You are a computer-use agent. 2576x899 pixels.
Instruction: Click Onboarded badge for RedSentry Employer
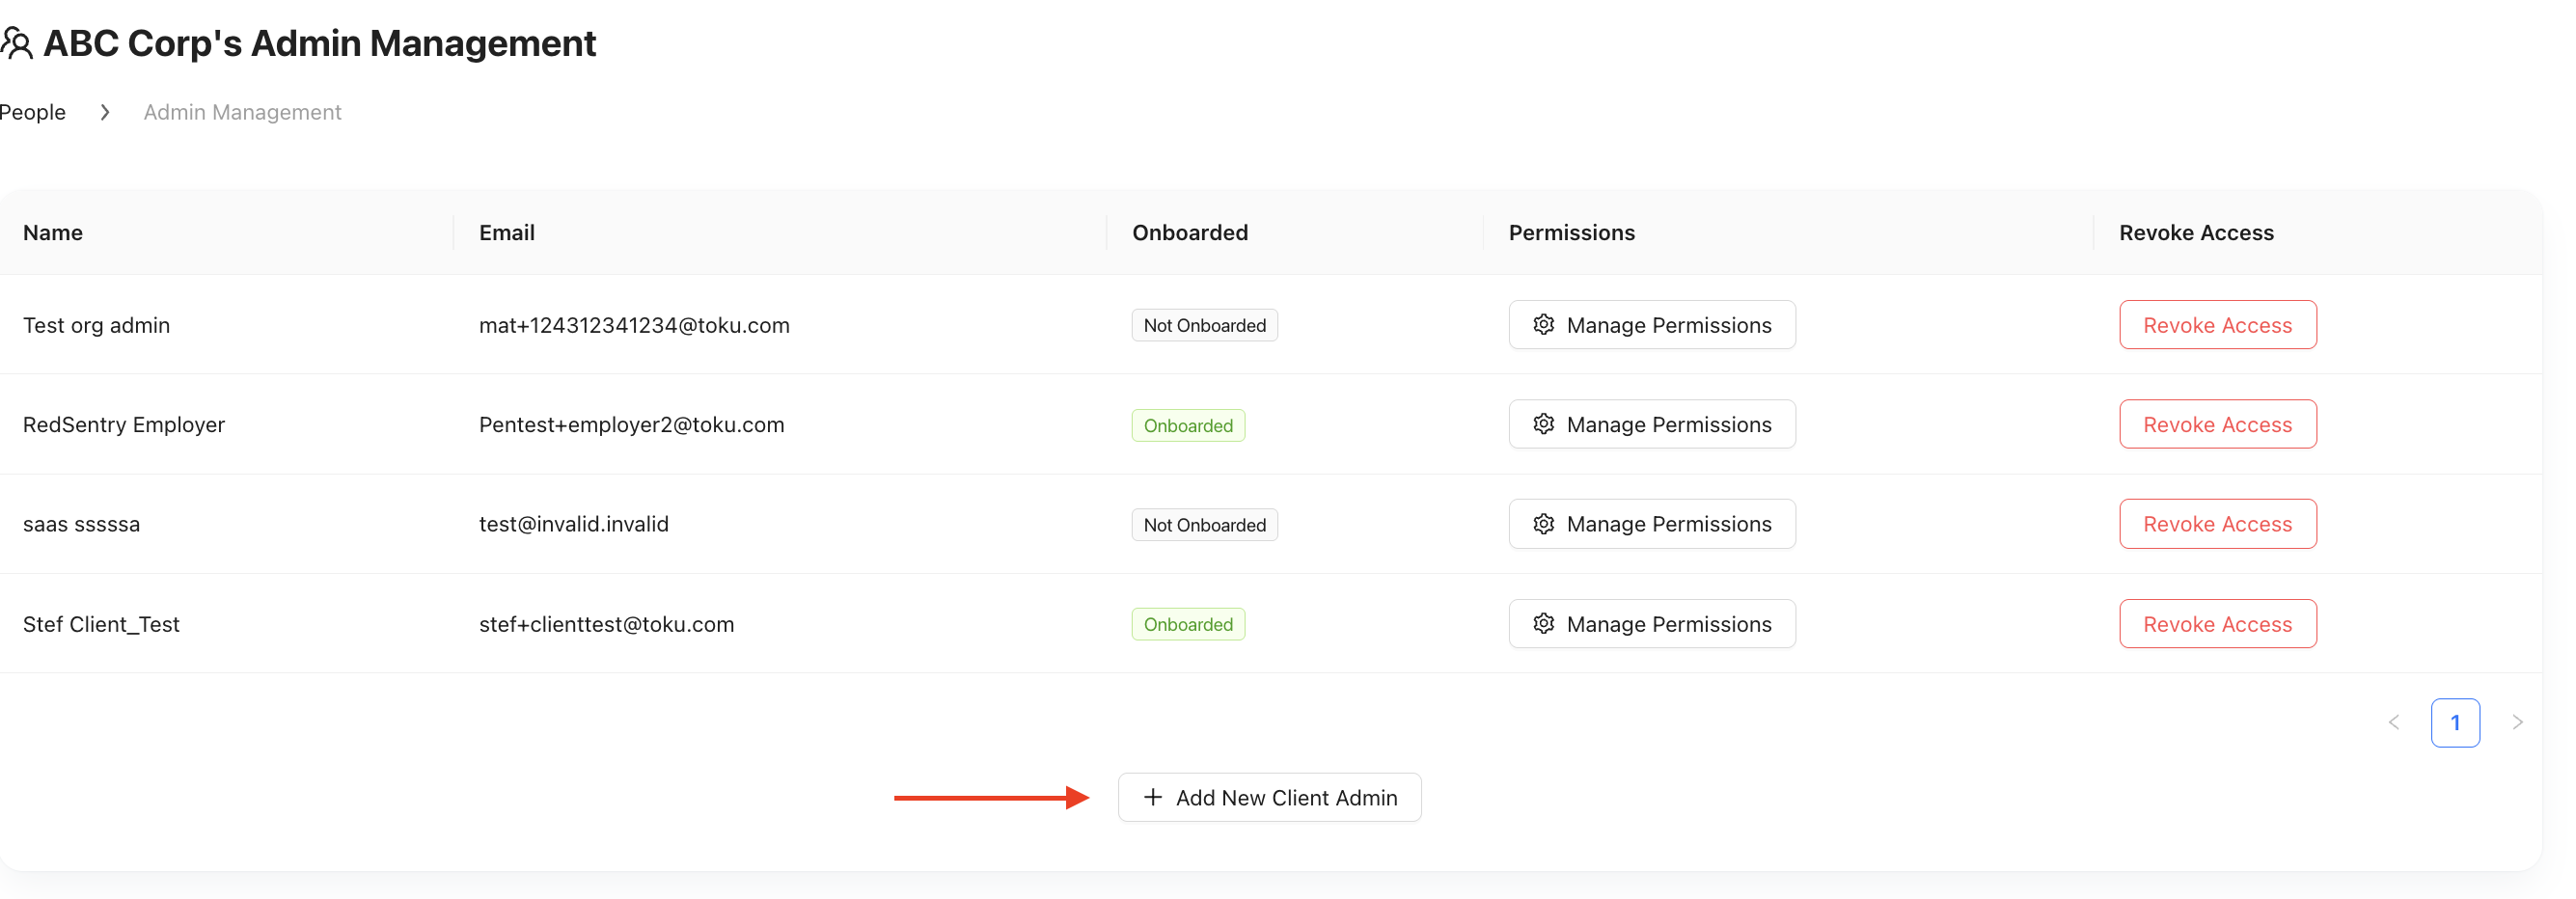[1188, 425]
